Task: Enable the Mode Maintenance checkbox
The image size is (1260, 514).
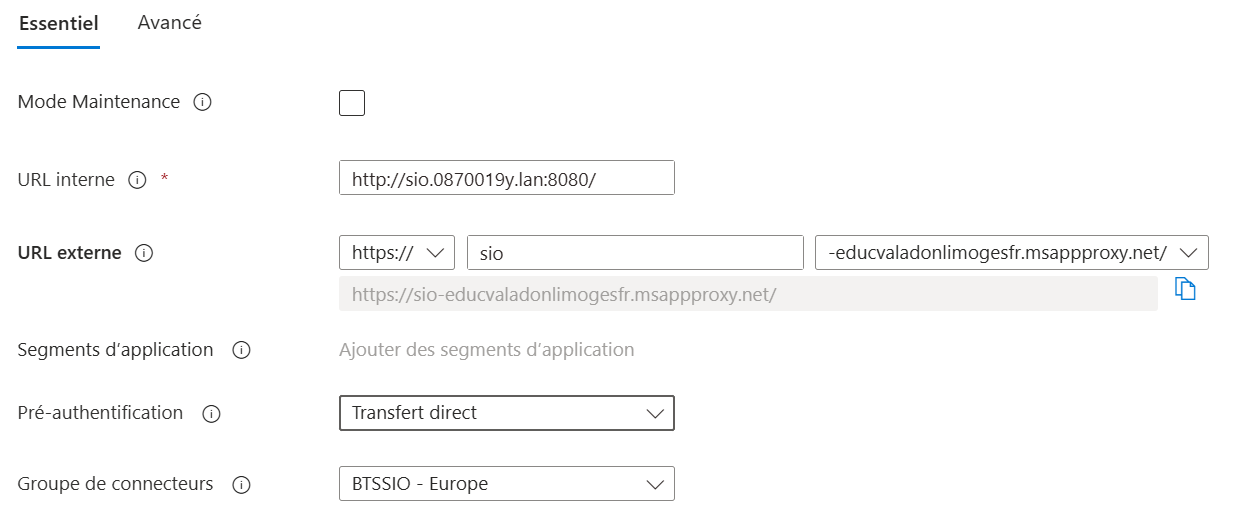Action: click(x=352, y=103)
